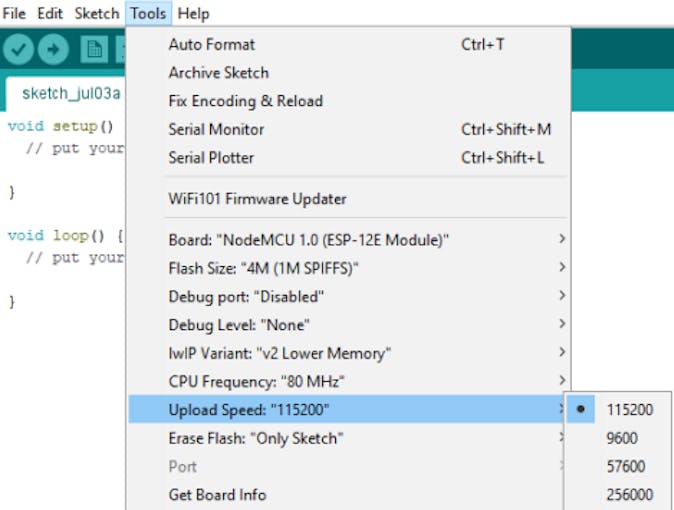Click the Upload arrow button
The image size is (674, 510).
pos(52,48)
